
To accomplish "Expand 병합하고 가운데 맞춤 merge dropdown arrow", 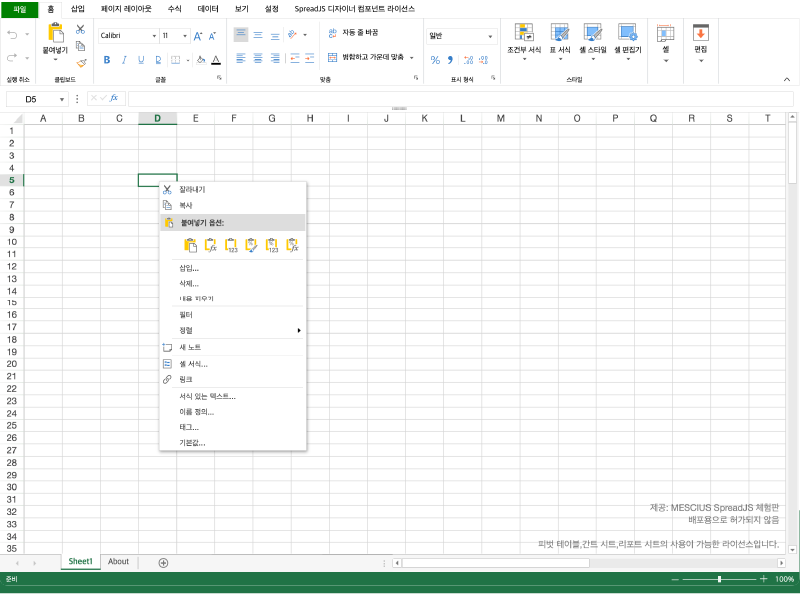I will click(x=411, y=58).
